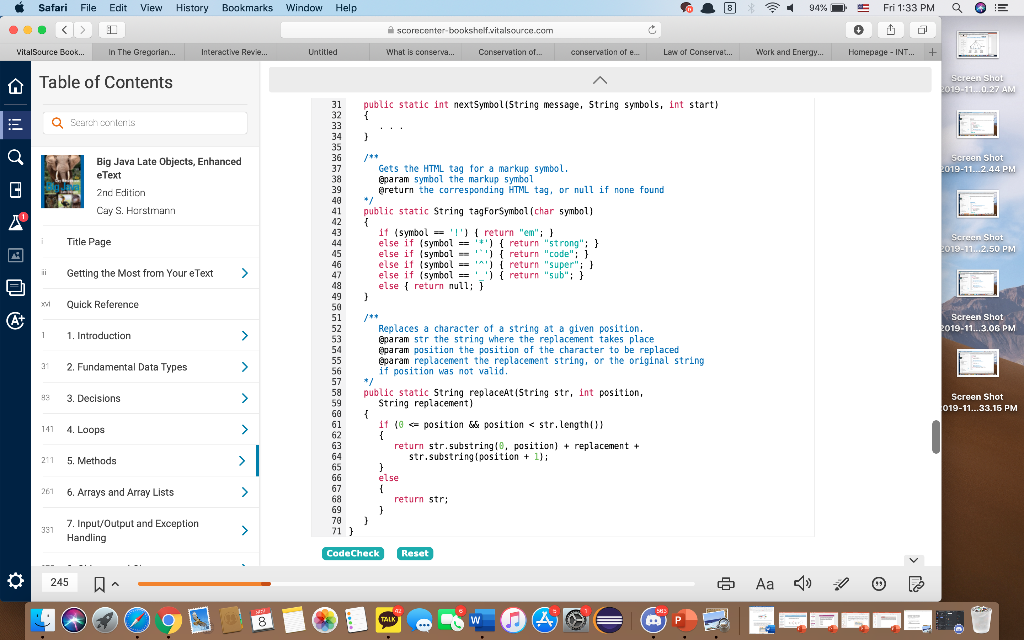This screenshot has width=1024, height=640.
Task: Select the highlighter pen tool
Action: (841, 584)
